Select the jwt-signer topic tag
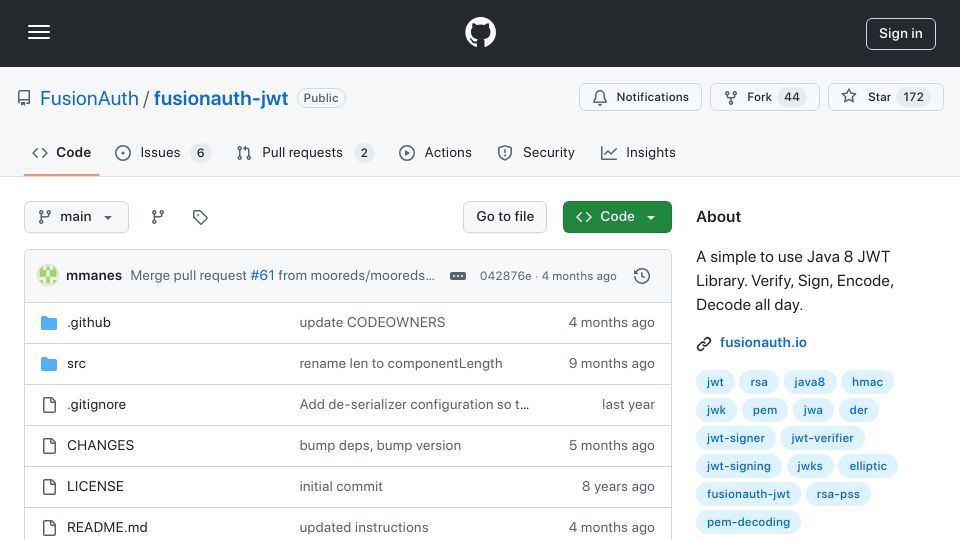960x540 pixels. (x=736, y=438)
